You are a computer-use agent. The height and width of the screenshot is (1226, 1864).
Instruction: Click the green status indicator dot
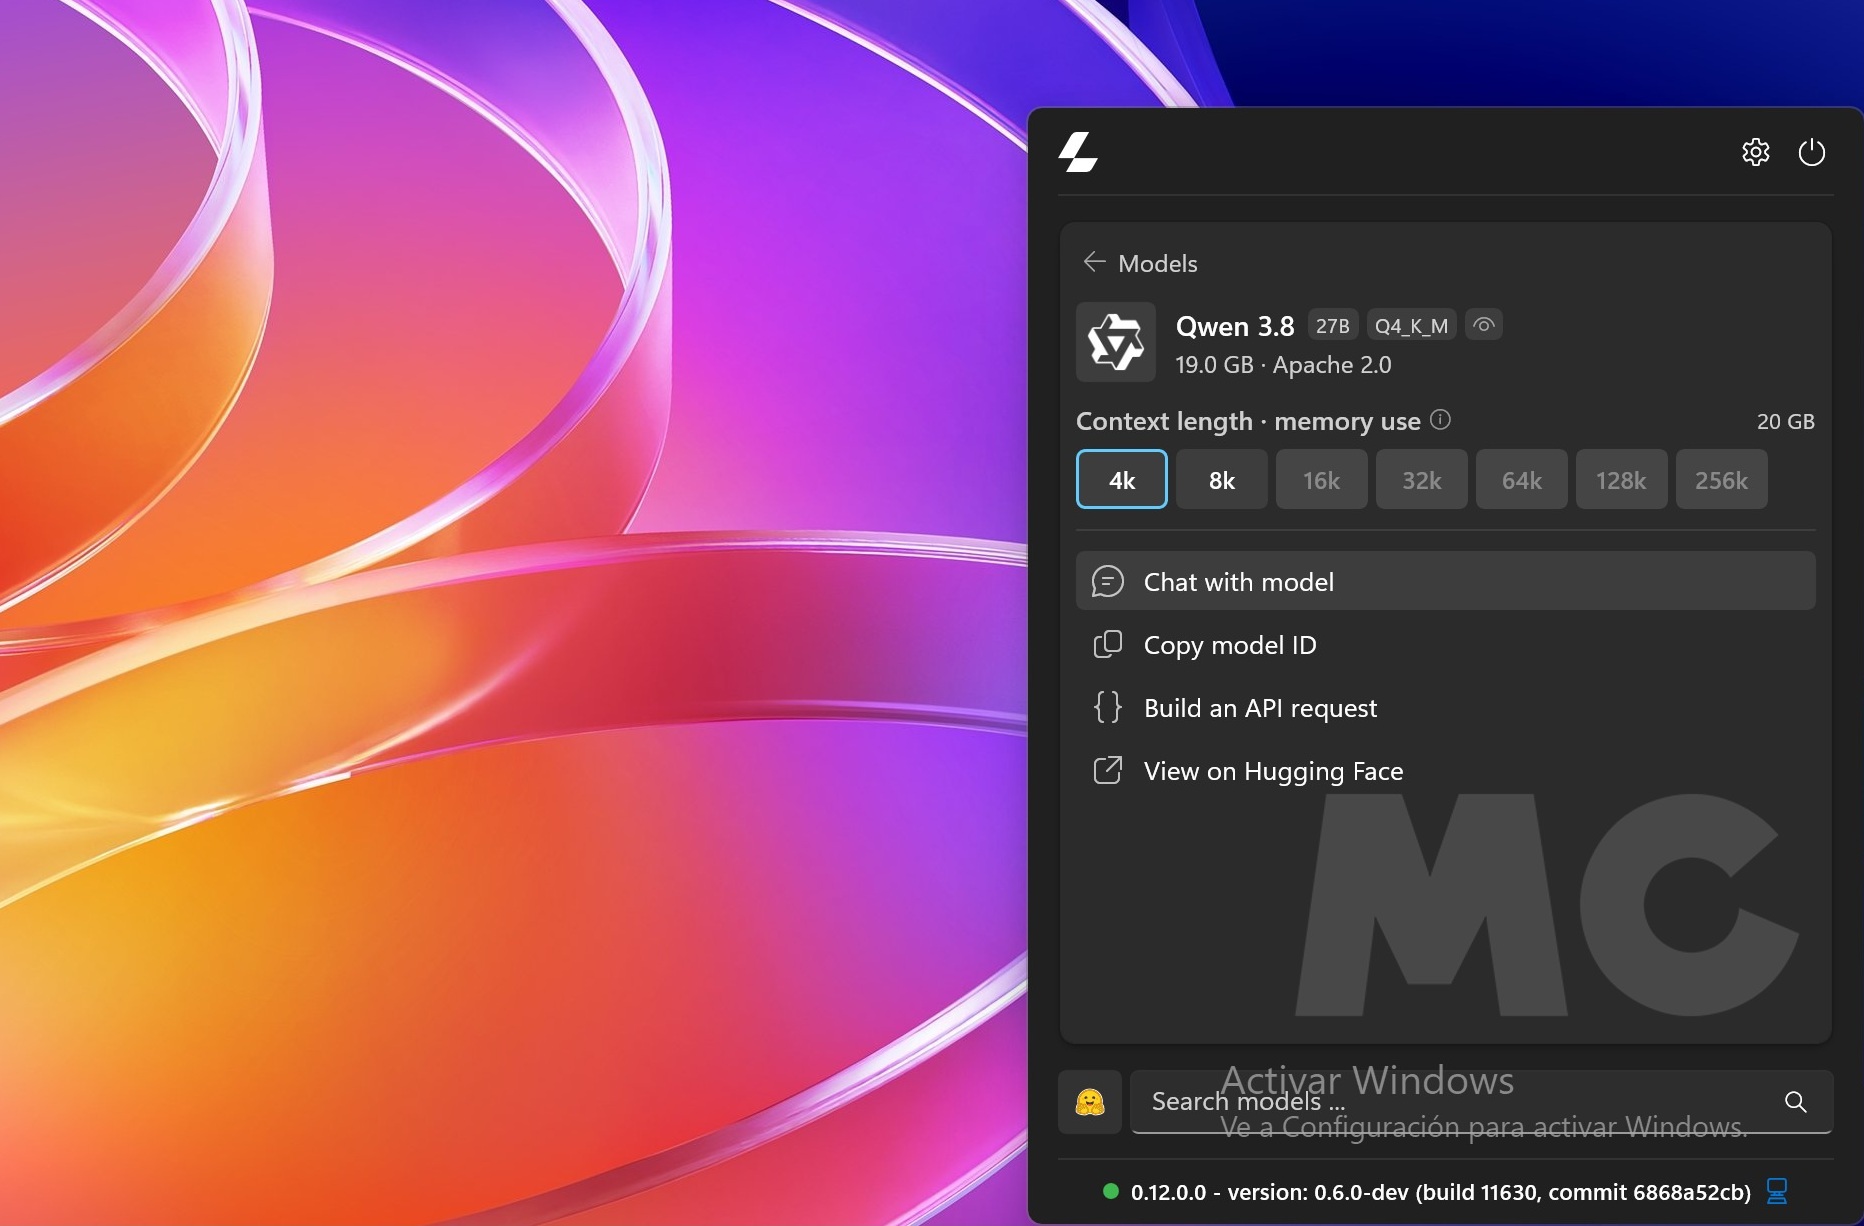[1110, 1191]
